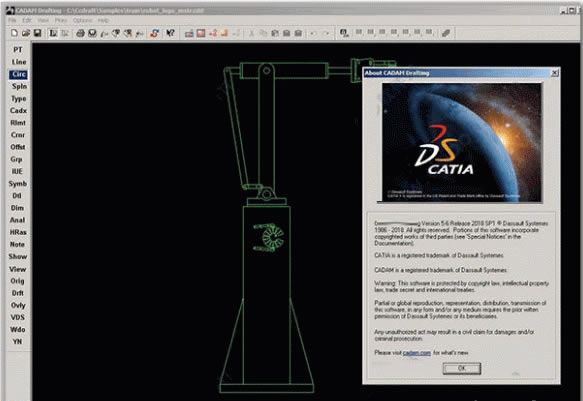This screenshot has width=583, height=401.
Task: Select the Spln spline function
Action: (19, 87)
